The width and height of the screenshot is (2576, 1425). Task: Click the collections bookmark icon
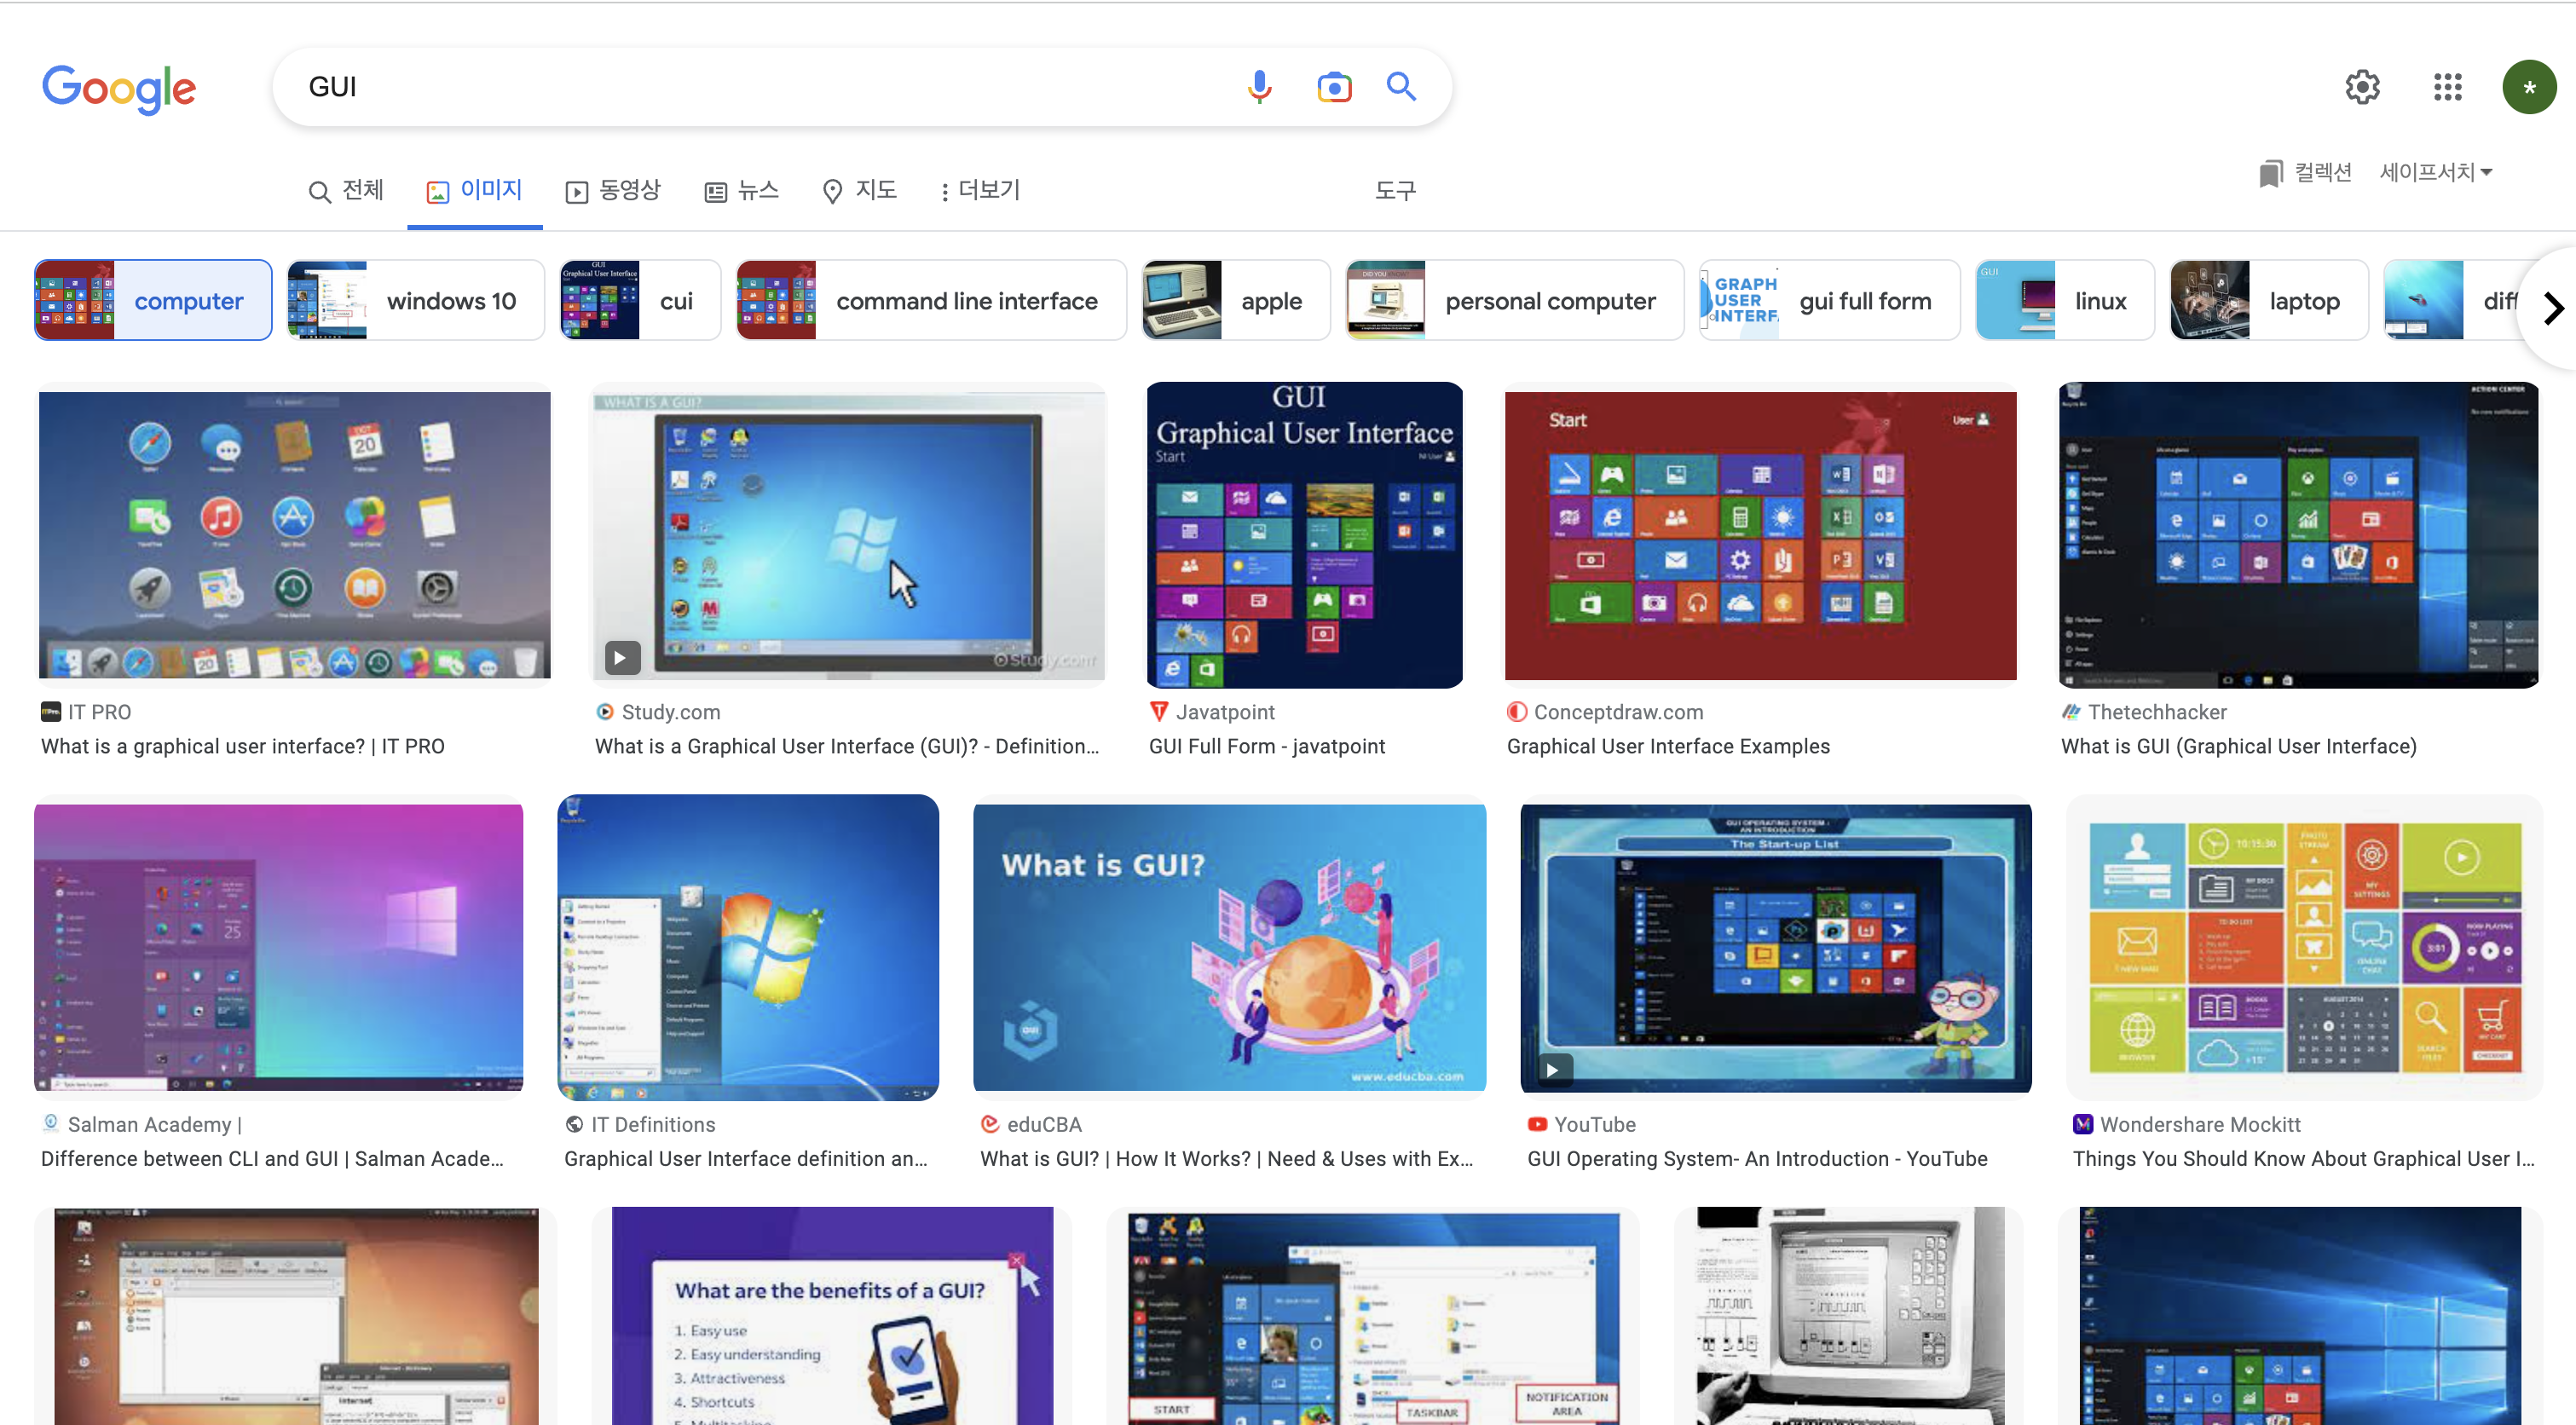coord(2270,173)
